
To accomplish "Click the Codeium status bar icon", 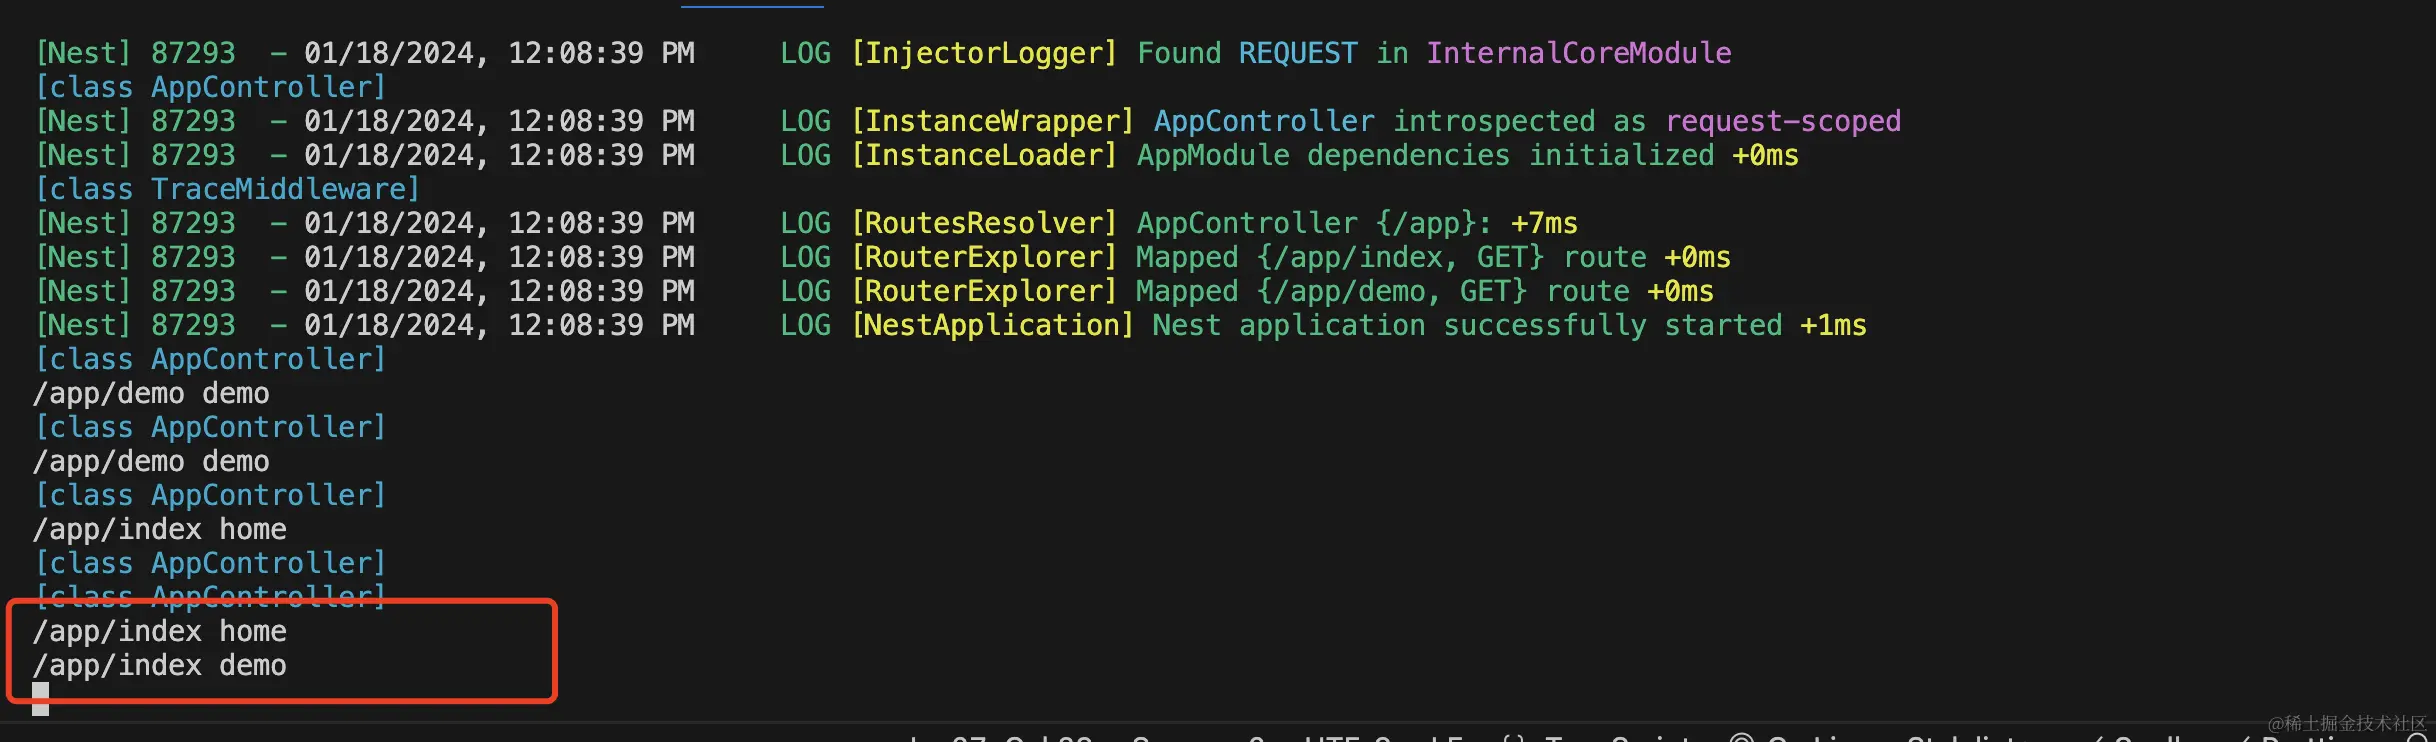I will tap(1742, 738).
